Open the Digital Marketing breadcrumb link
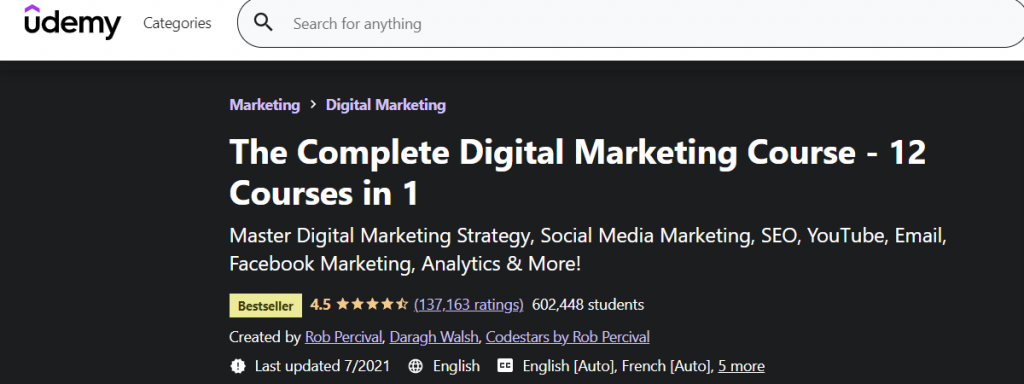This screenshot has height=384, width=1024. click(x=386, y=104)
